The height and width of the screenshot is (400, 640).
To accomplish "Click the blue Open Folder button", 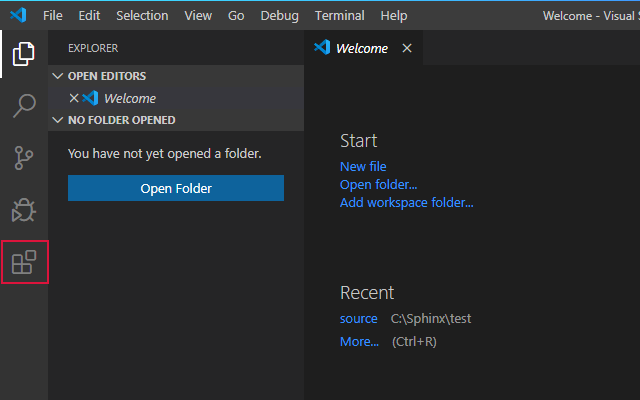I will point(176,188).
